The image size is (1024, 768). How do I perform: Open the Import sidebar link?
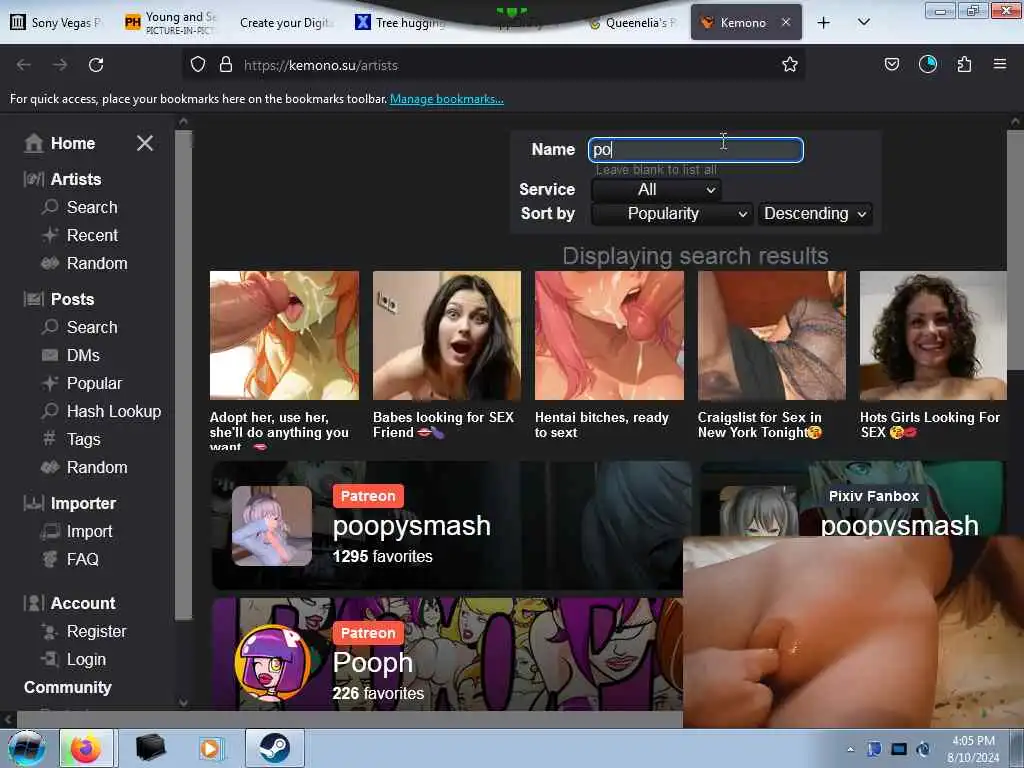89,532
